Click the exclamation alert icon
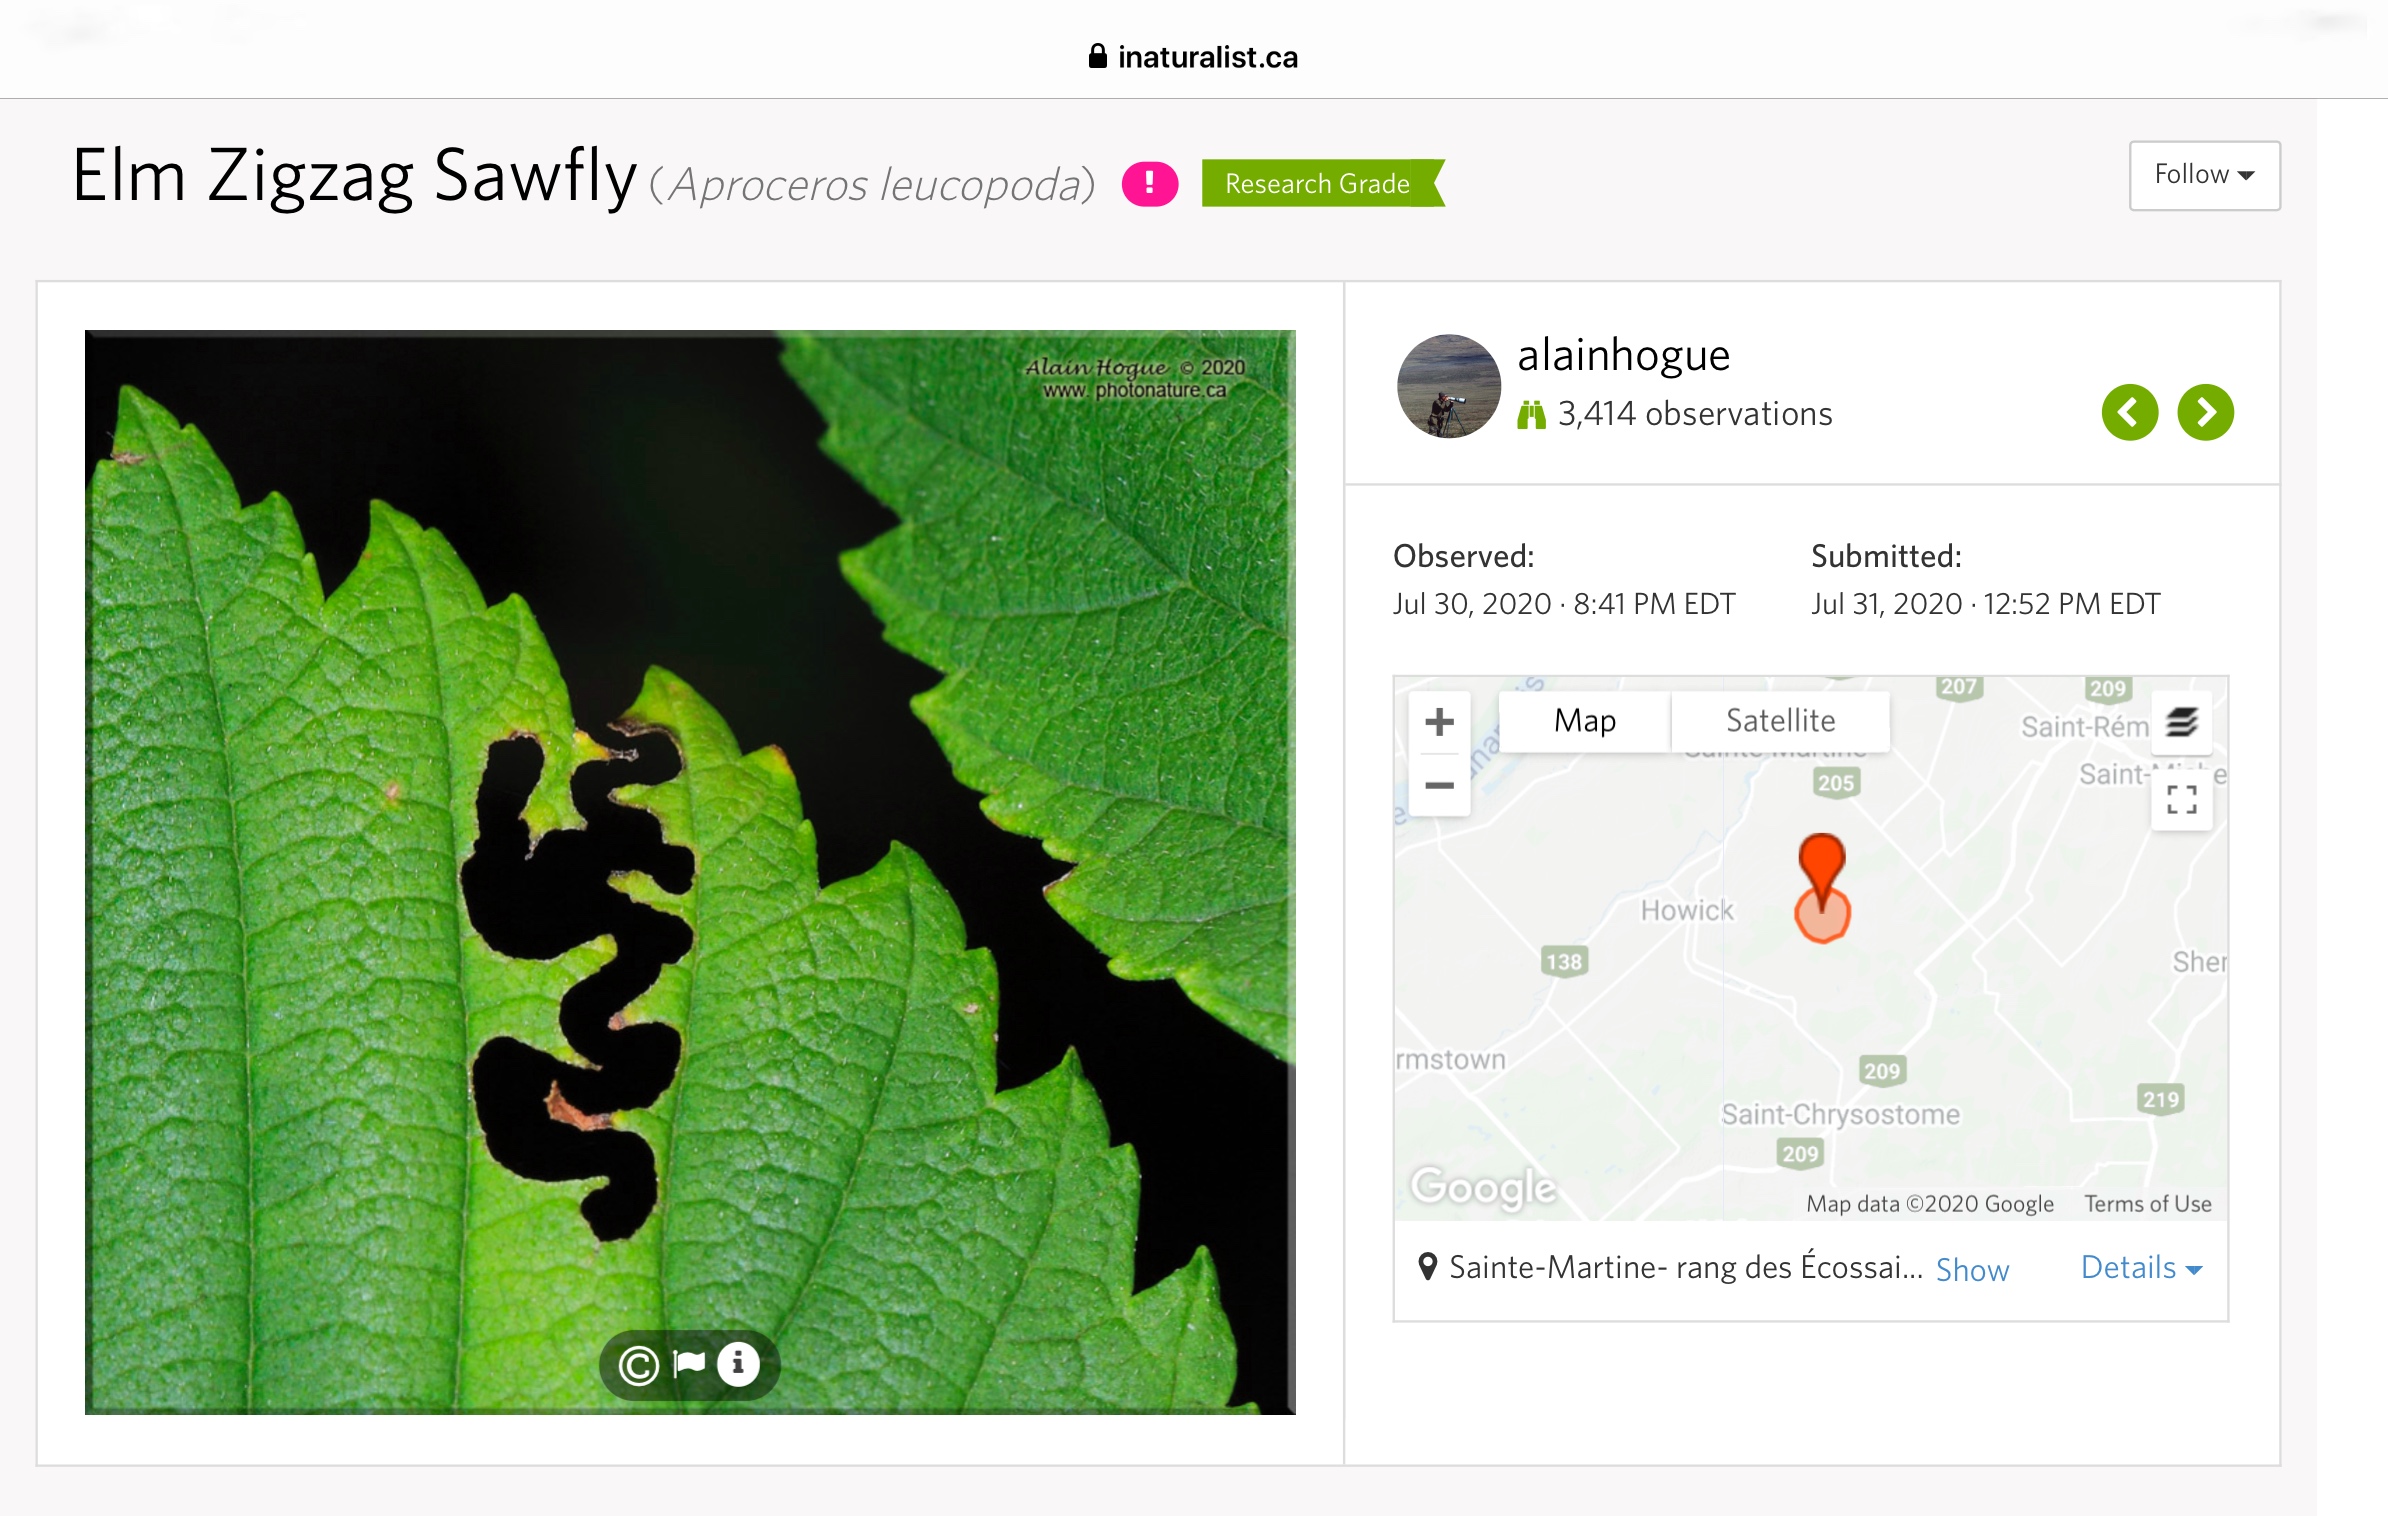 coord(1149,184)
